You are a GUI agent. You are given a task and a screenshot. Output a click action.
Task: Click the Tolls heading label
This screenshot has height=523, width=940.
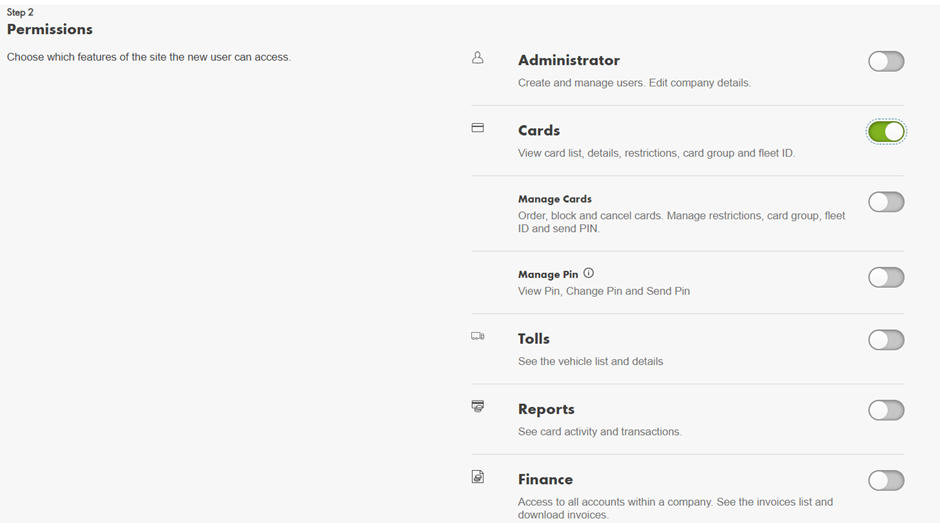pyautogui.click(x=533, y=339)
